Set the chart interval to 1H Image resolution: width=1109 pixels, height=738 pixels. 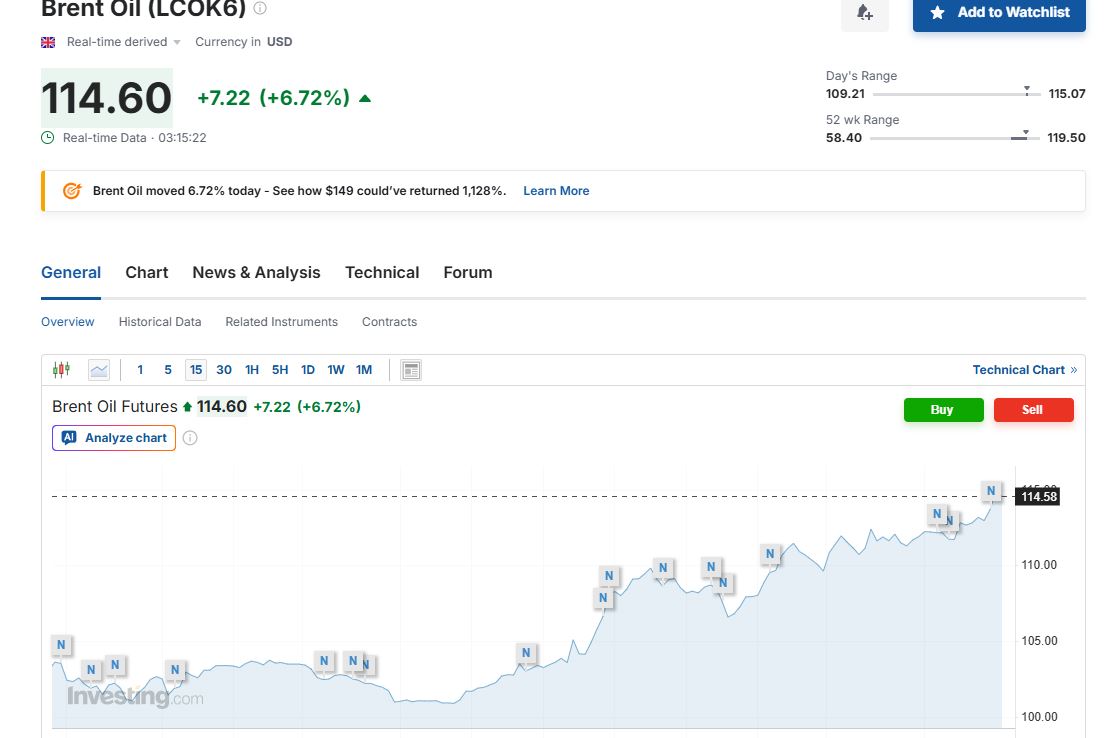[x=252, y=370]
